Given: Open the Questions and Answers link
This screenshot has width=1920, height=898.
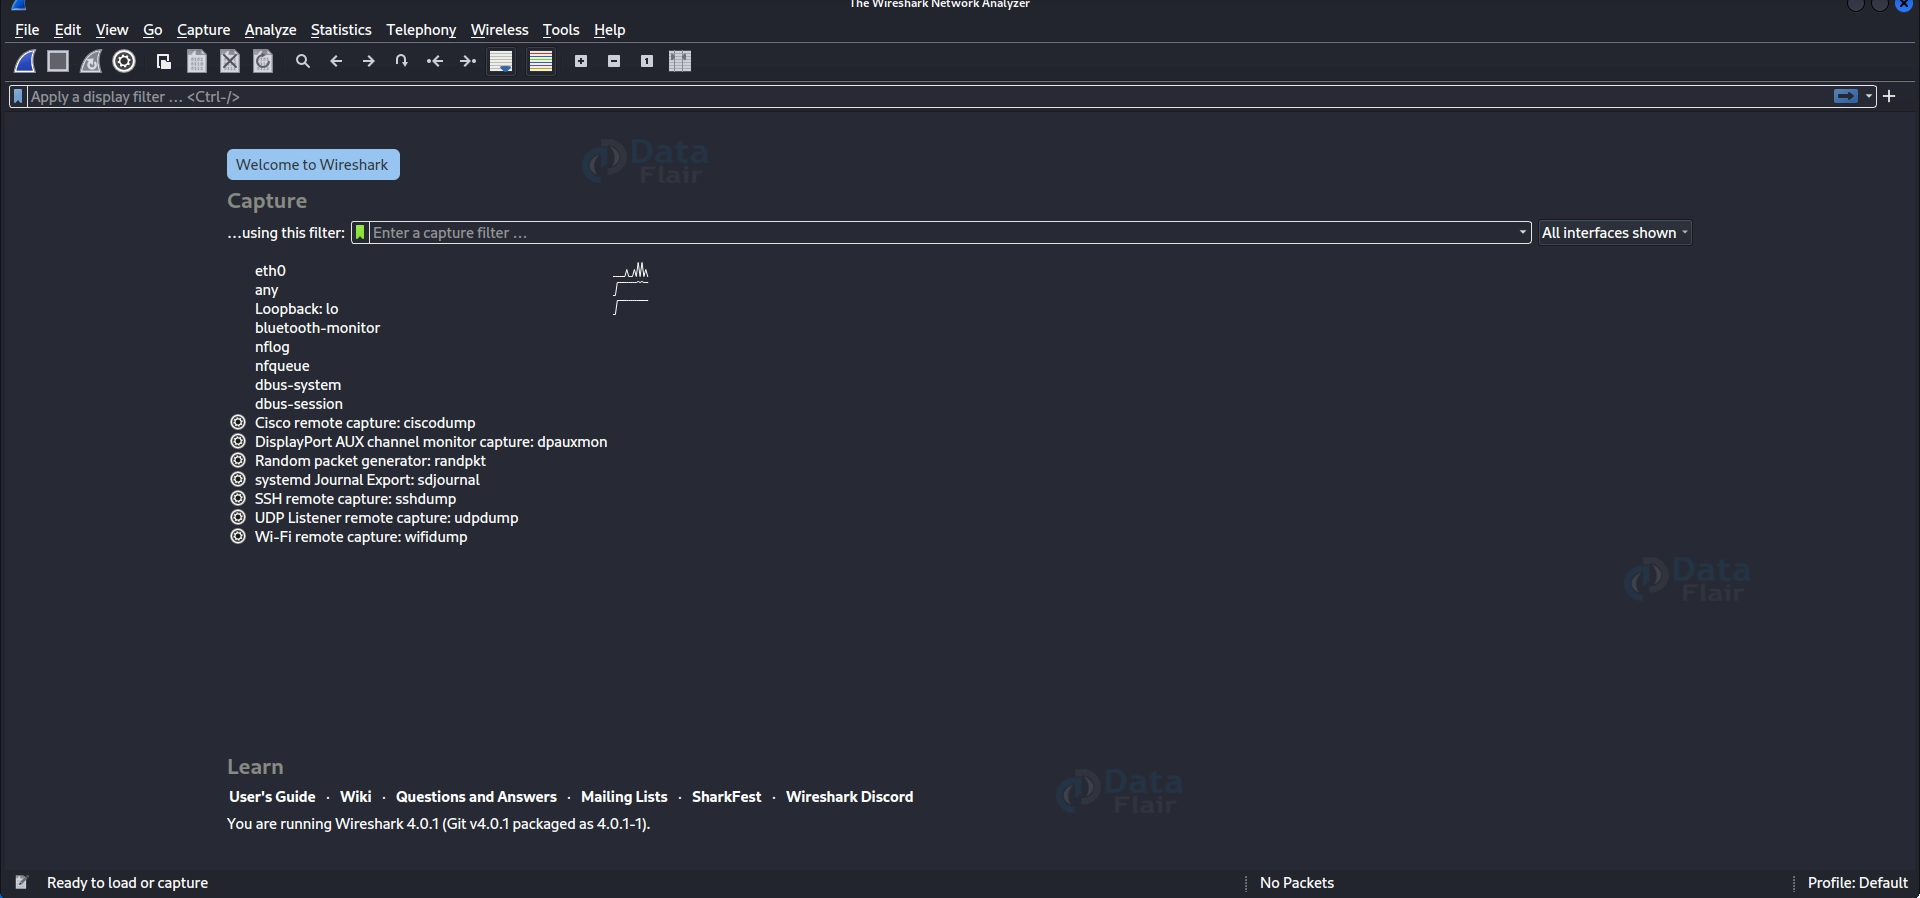Looking at the screenshot, I should tap(476, 797).
